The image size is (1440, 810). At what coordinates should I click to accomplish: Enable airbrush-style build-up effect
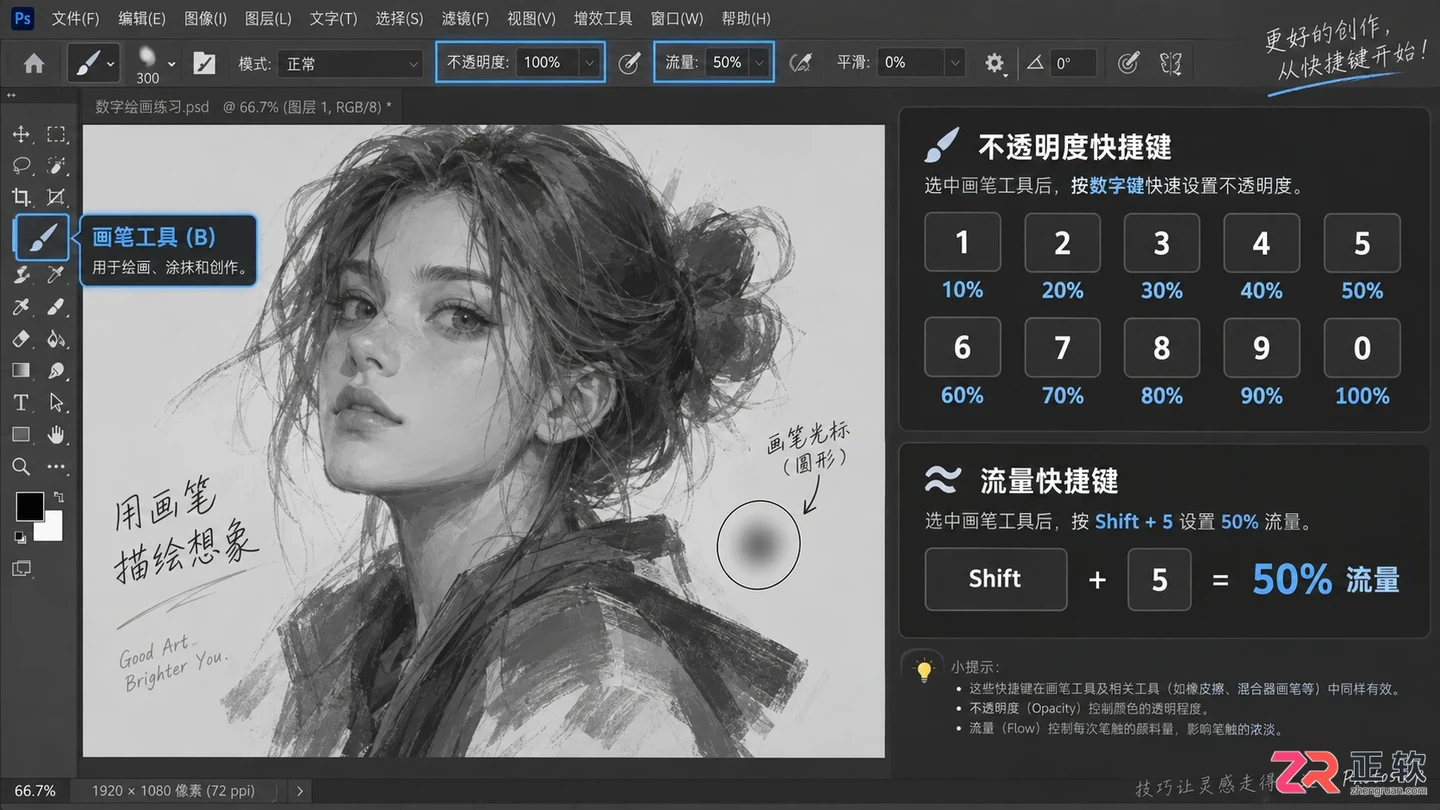799,63
